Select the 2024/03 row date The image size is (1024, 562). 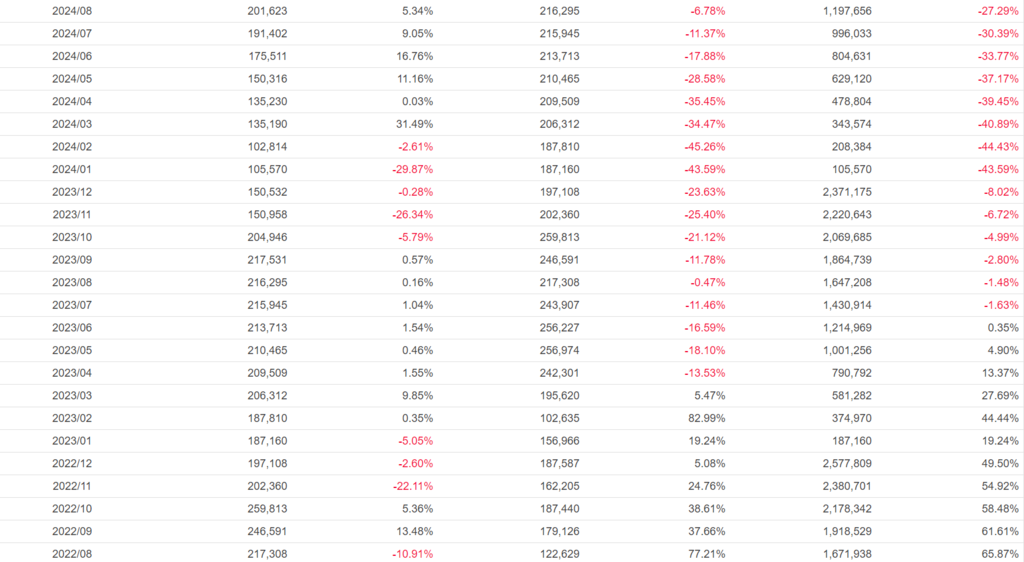71,124
